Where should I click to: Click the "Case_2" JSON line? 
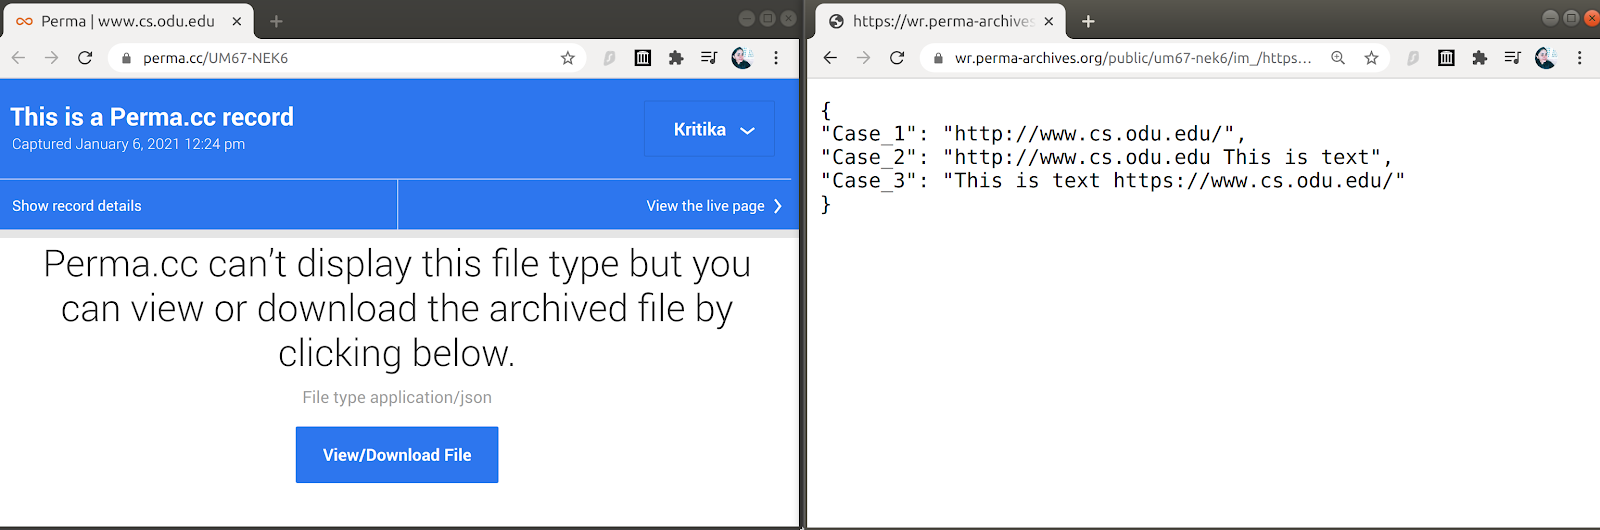pos(1106,157)
